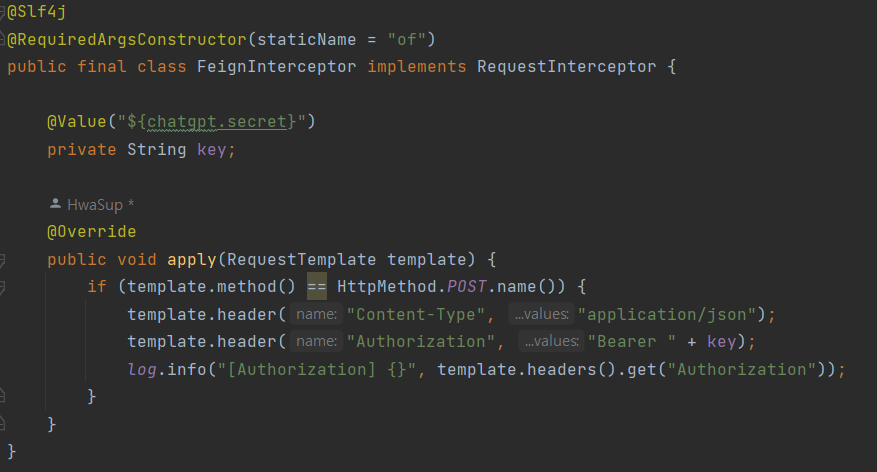
Task: Click the private keyword
Action: click(x=82, y=149)
